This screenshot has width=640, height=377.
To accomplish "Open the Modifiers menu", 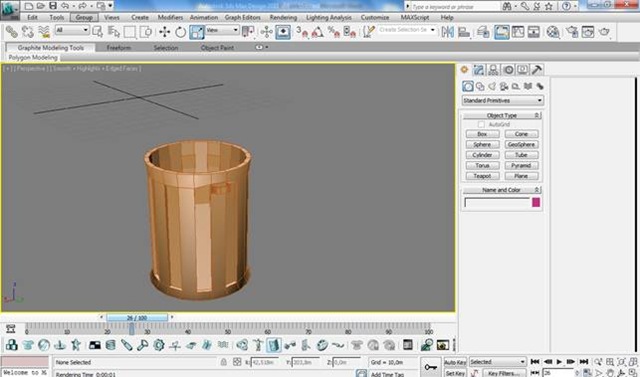I will pos(170,18).
